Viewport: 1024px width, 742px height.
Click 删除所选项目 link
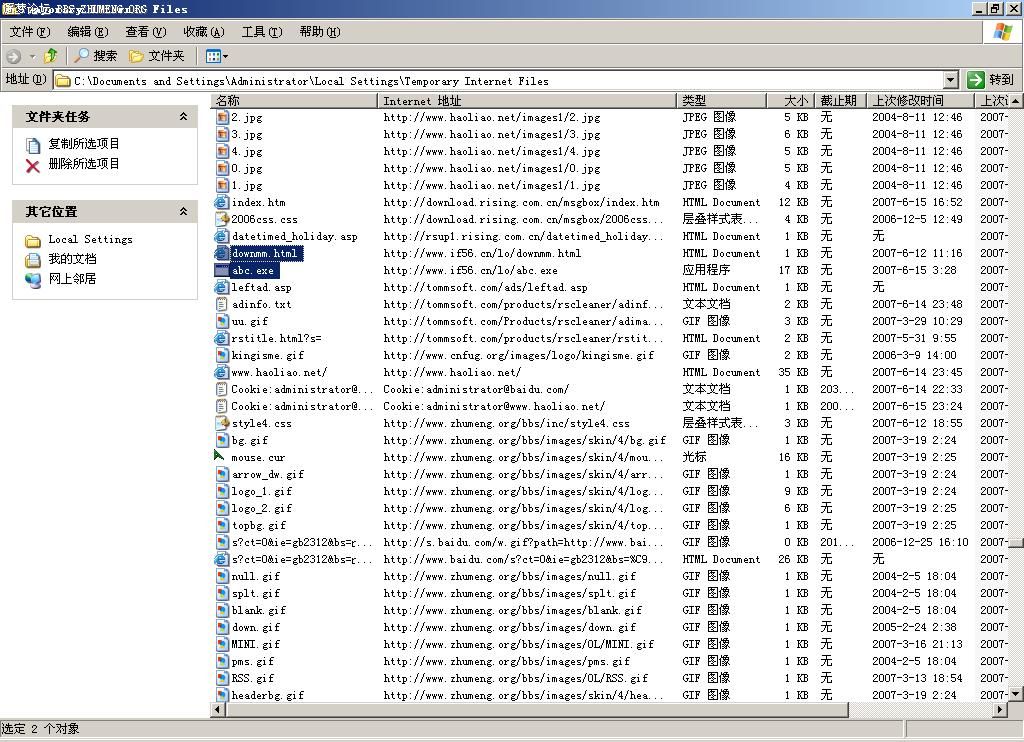click(x=84, y=164)
